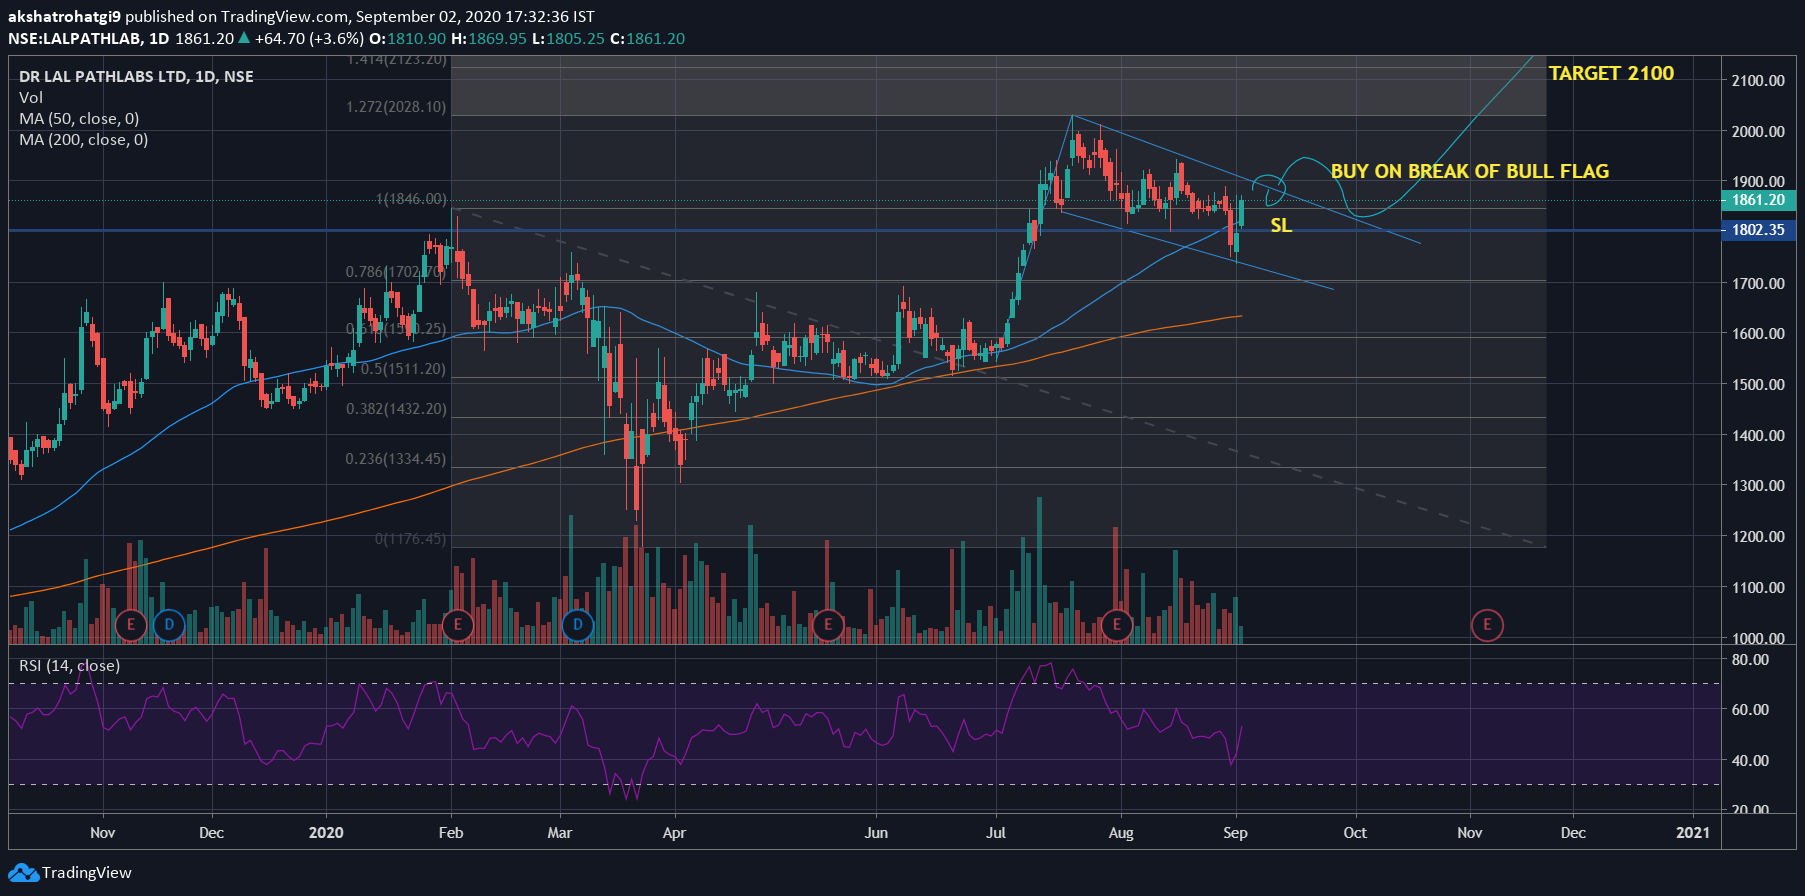Open the earnings E marker below November 2019
This screenshot has height=896, width=1805.
point(130,625)
